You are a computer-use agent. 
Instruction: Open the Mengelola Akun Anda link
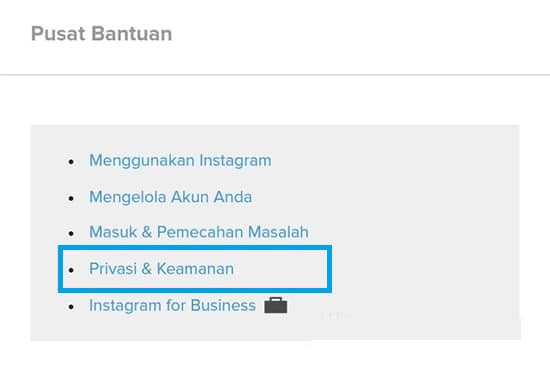[170, 197]
